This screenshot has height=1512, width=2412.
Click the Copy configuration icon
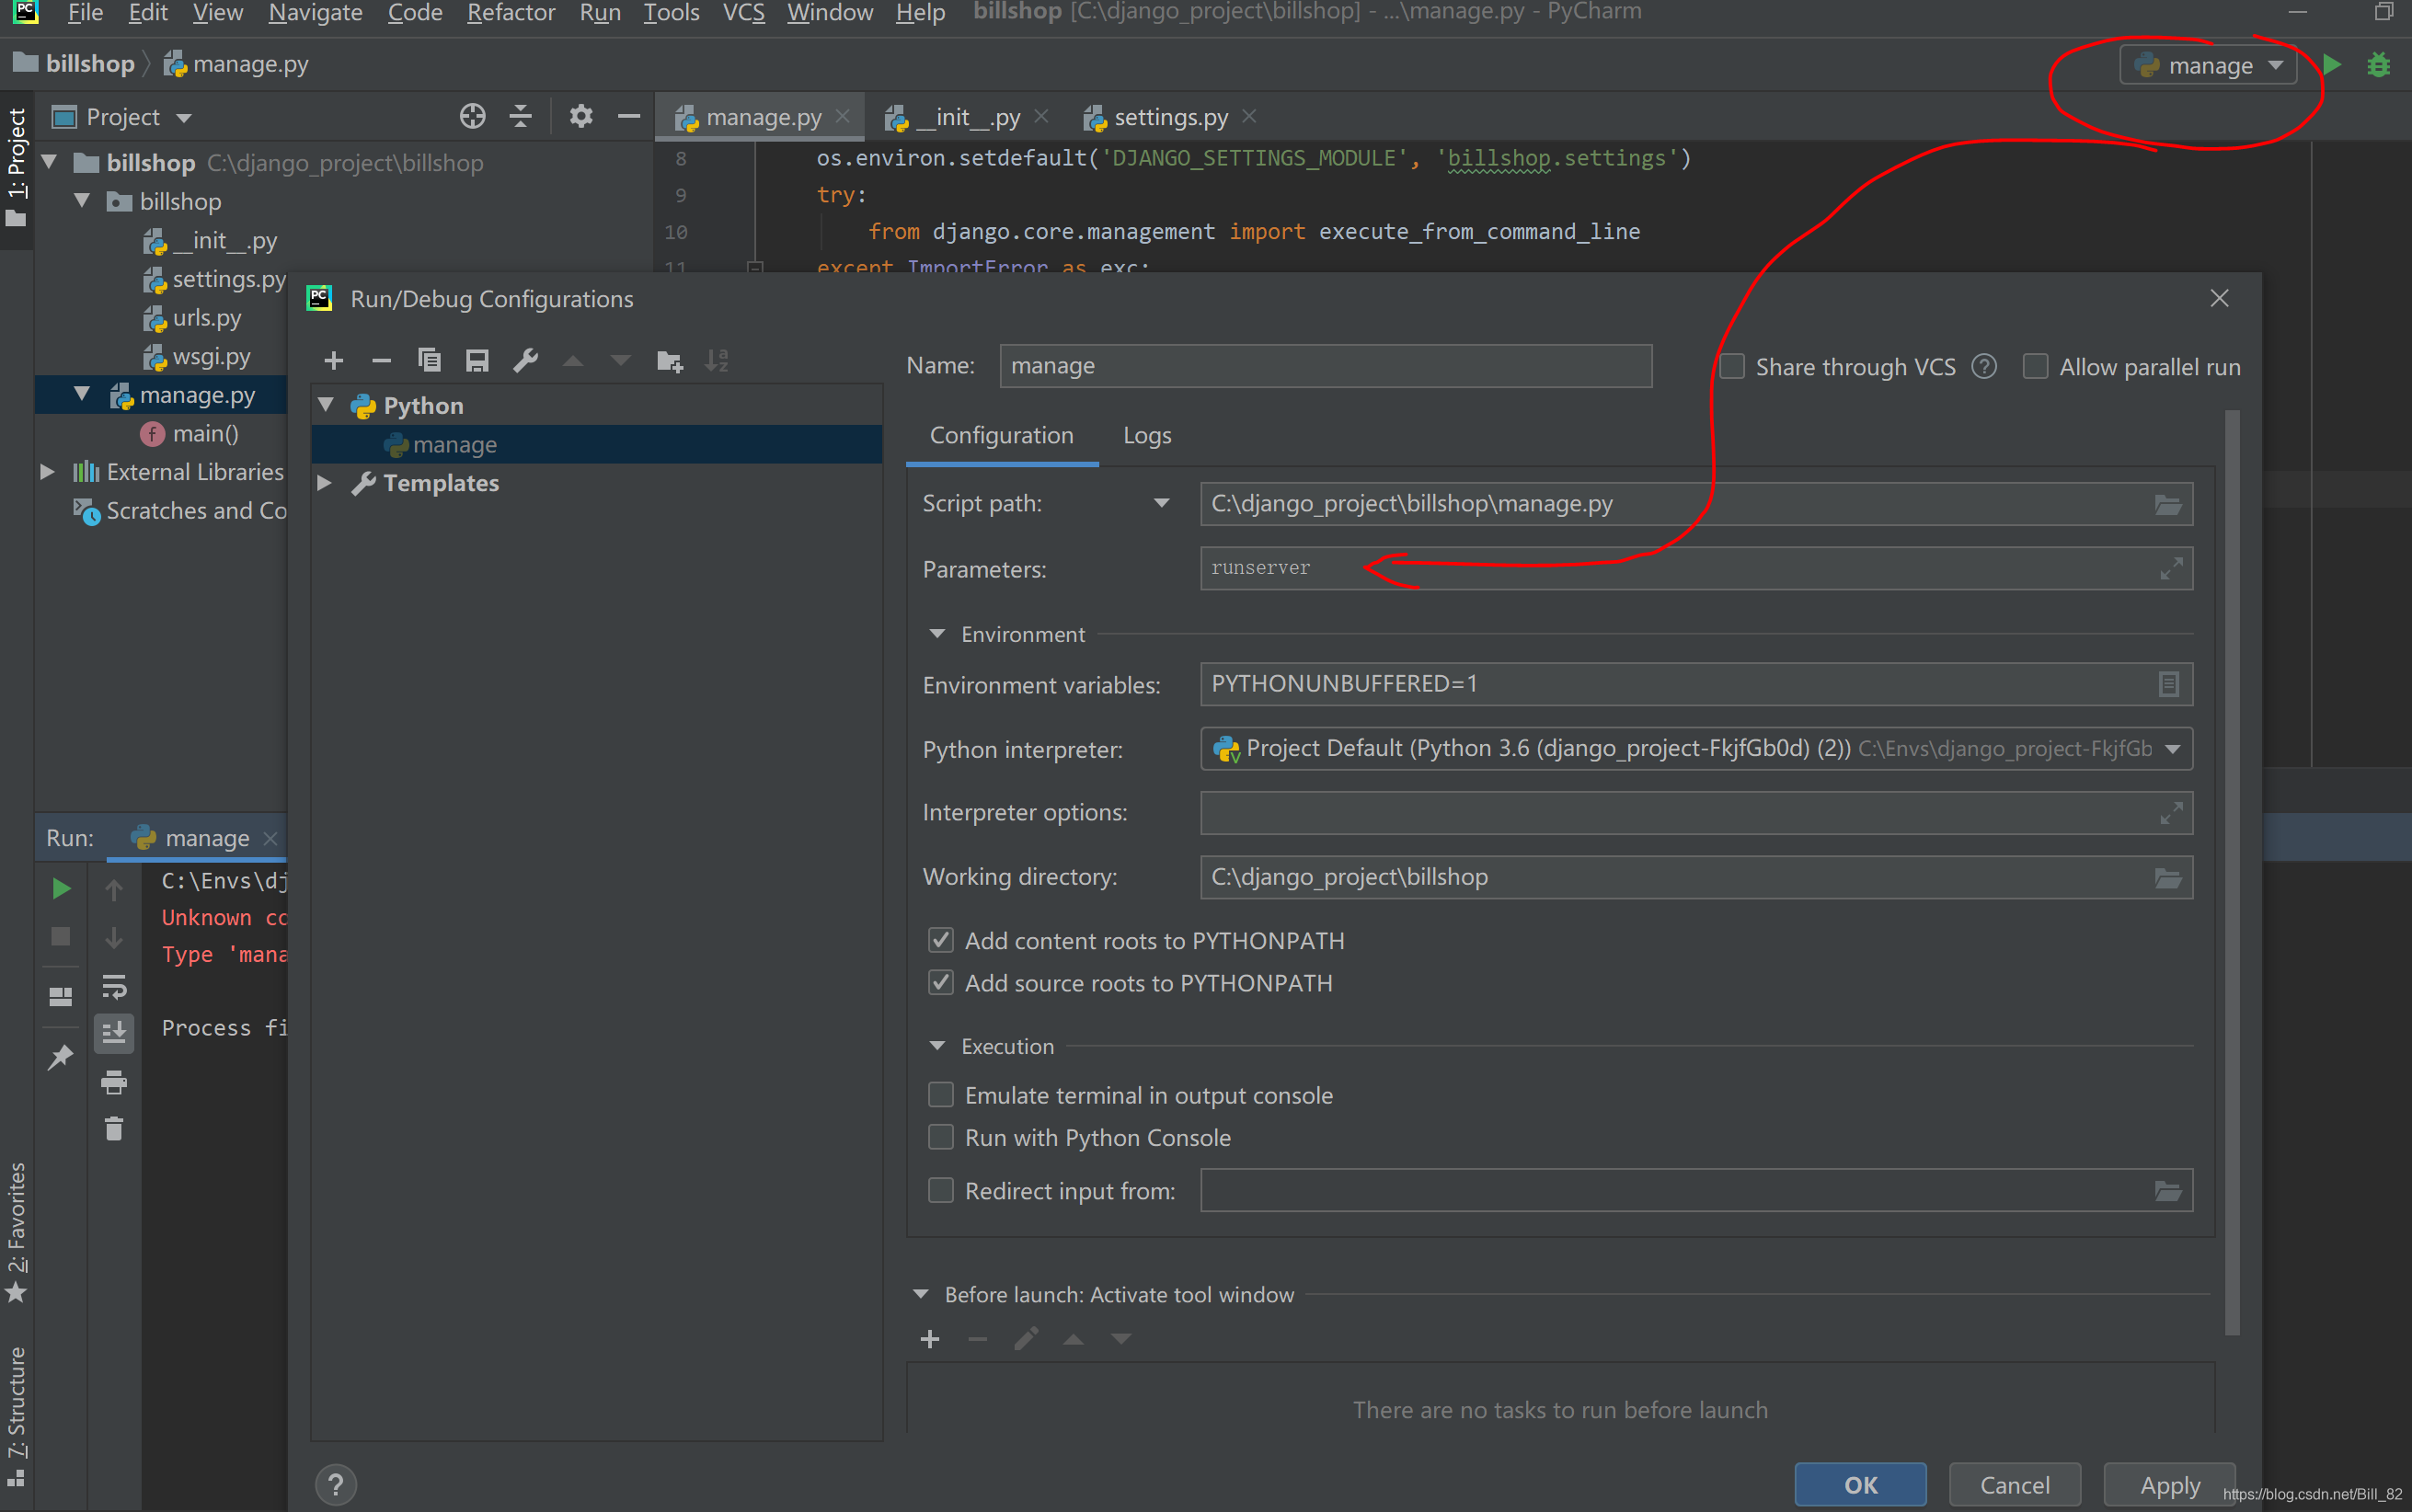[431, 361]
